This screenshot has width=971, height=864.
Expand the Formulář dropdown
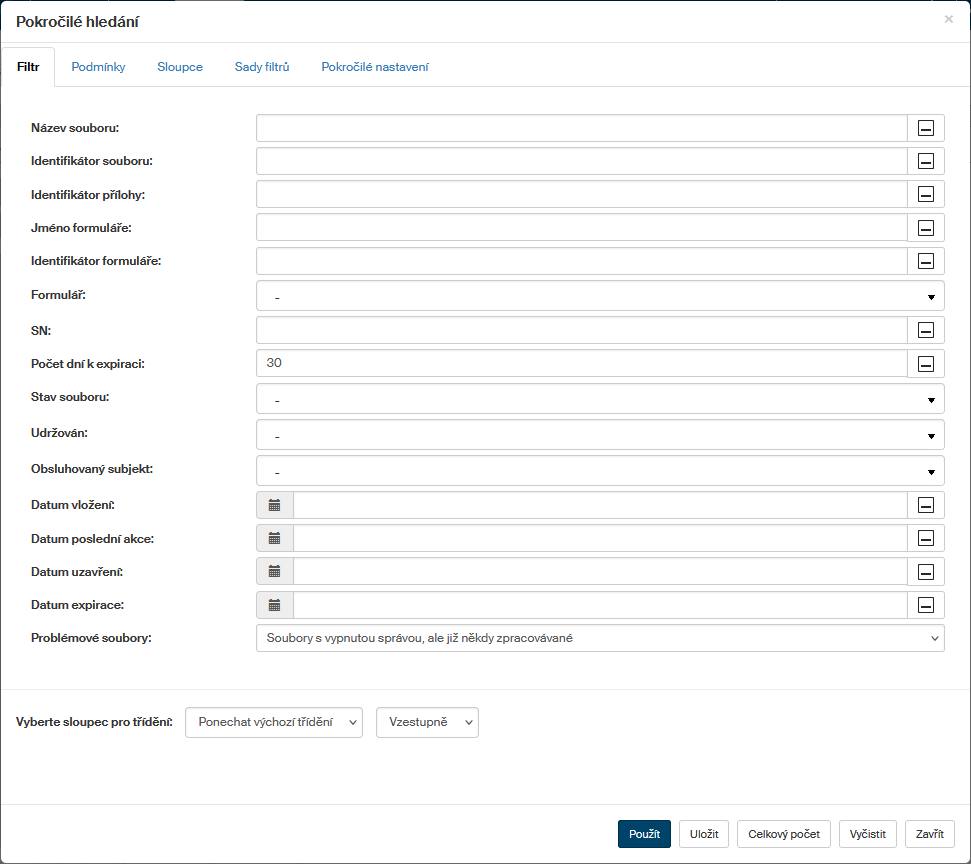600,296
